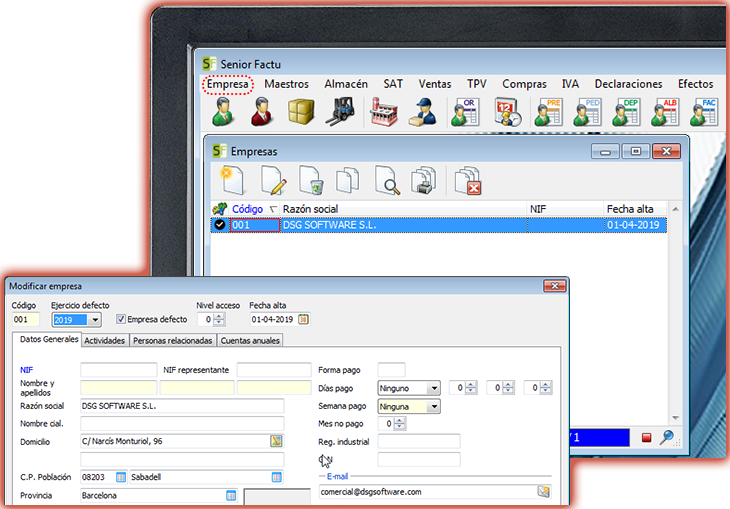Click the forklift warehouse icon
730x509 pixels.
coord(340,112)
